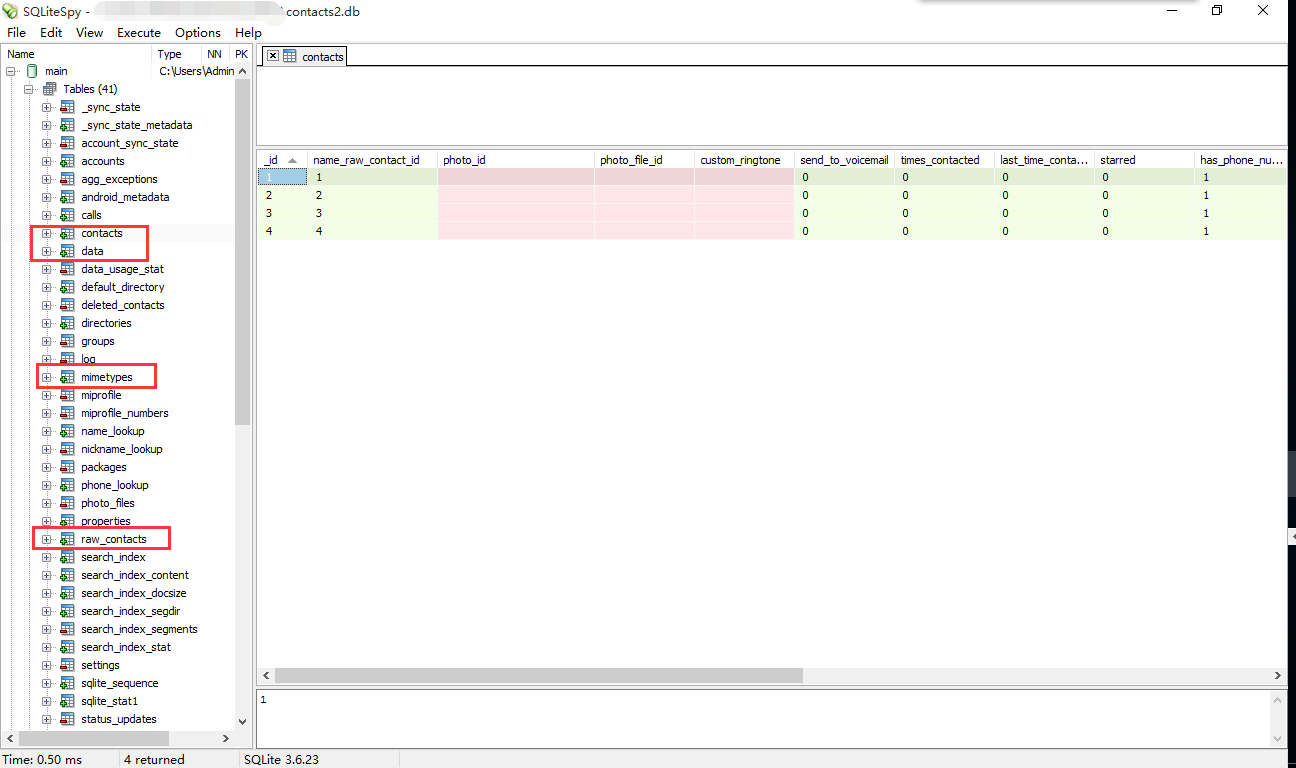Click the table icon beside mimetypes
The height and width of the screenshot is (768, 1296).
pos(67,377)
